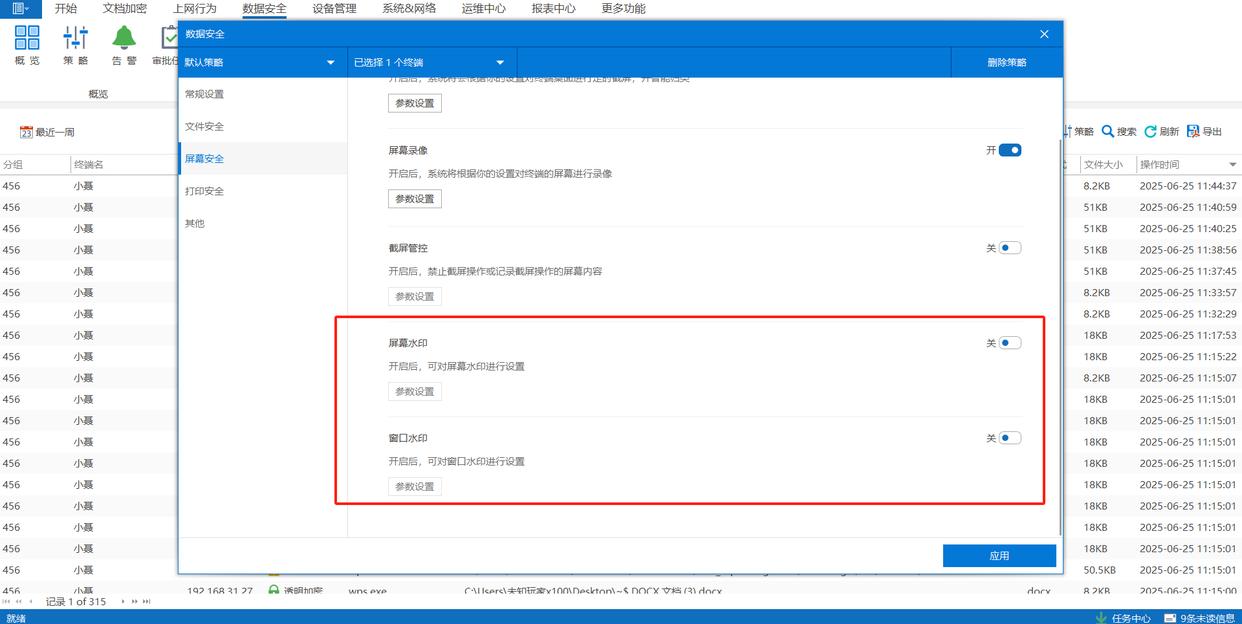Select 屏幕安全 in the dialog sidebar
This screenshot has width=1242, height=624.
[263, 158]
